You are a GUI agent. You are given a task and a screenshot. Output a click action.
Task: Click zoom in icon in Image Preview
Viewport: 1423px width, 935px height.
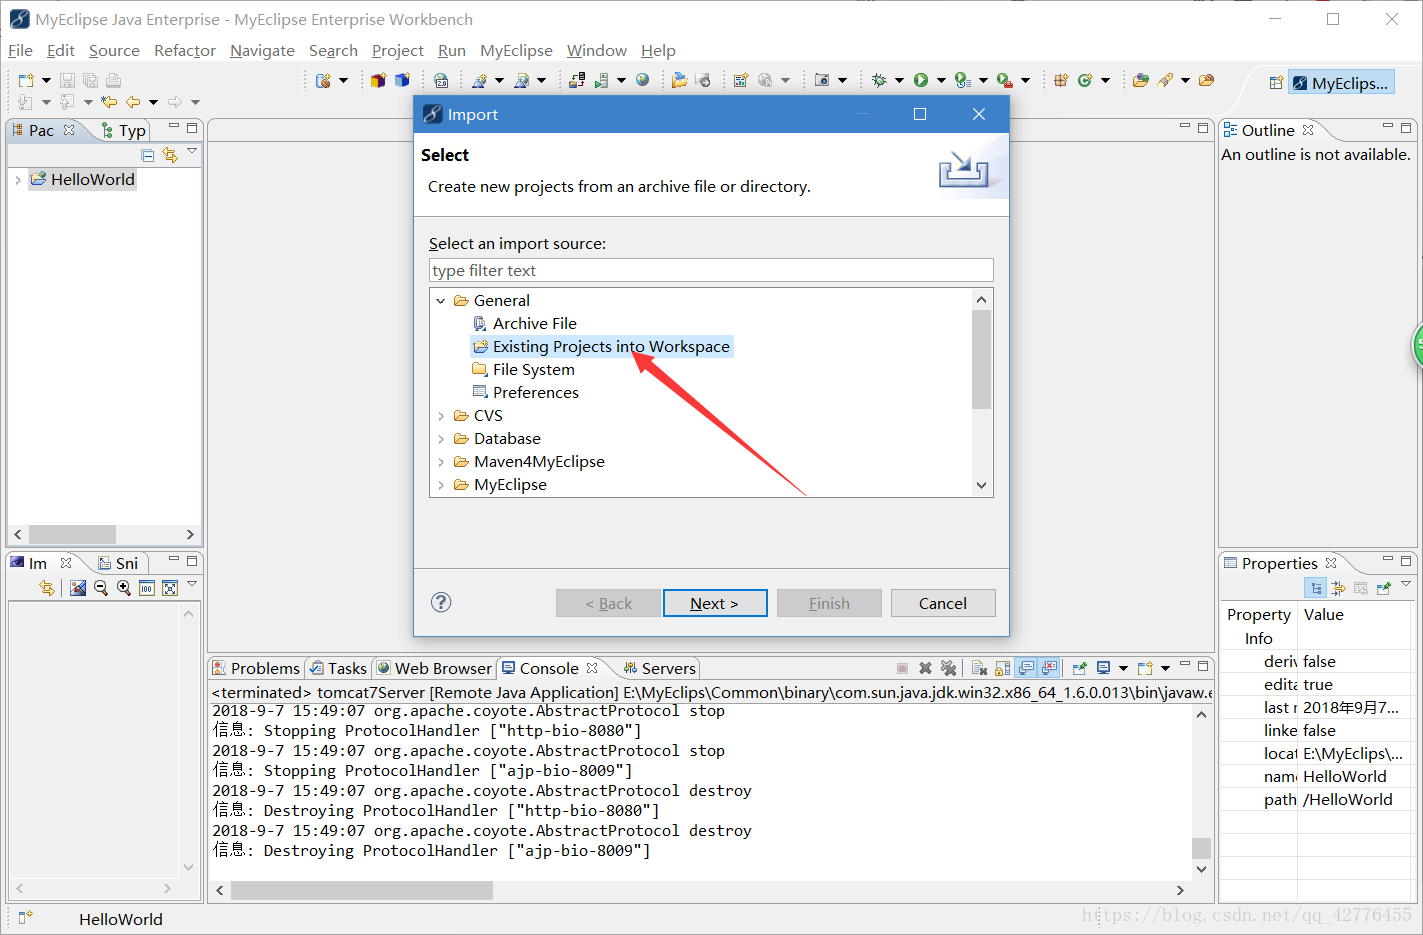pos(124,588)
